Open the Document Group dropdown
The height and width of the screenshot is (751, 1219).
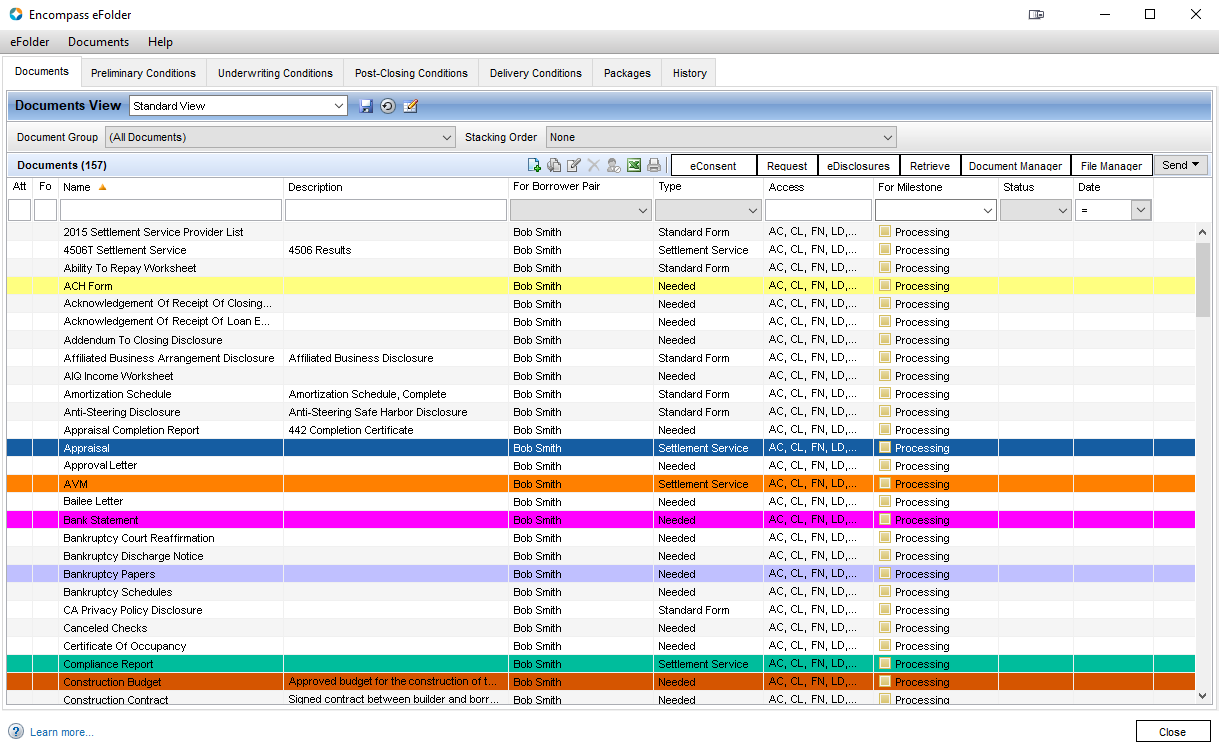[446, 138]
